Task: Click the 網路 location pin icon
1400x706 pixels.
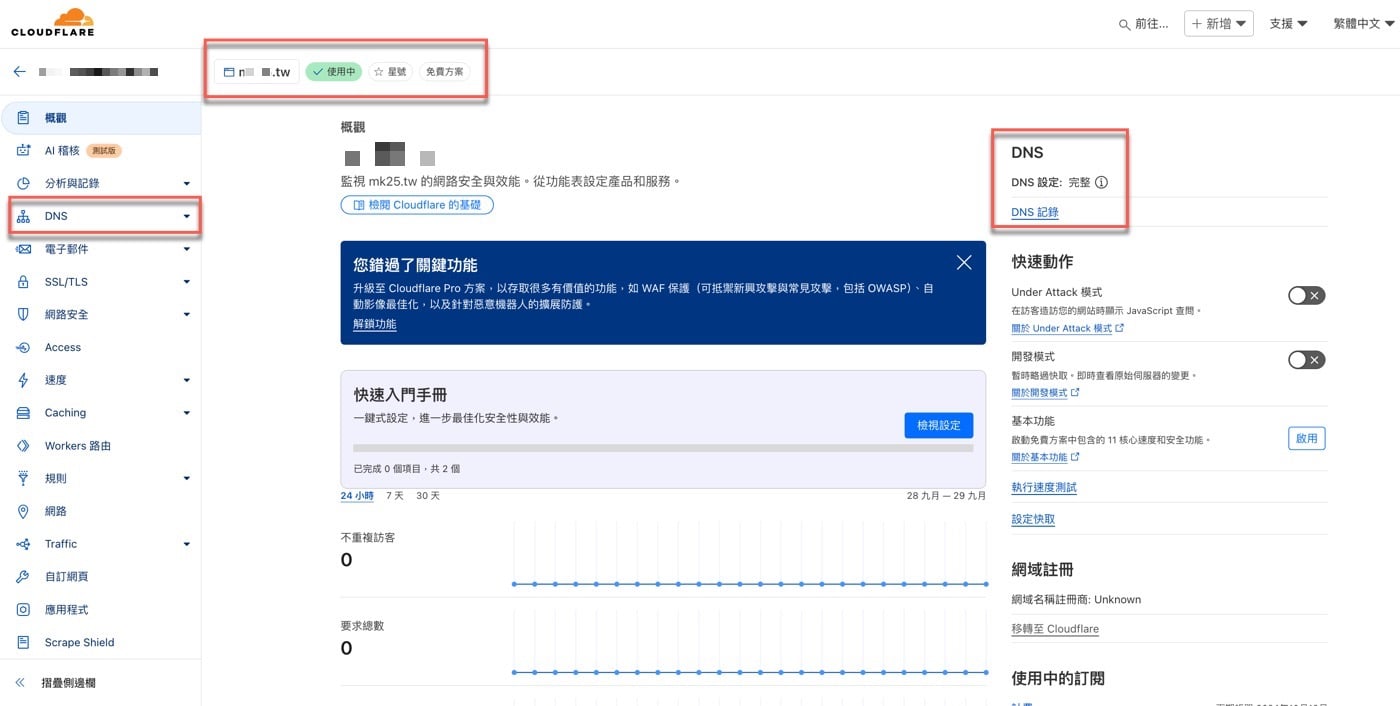Action: tap(24, 511)
